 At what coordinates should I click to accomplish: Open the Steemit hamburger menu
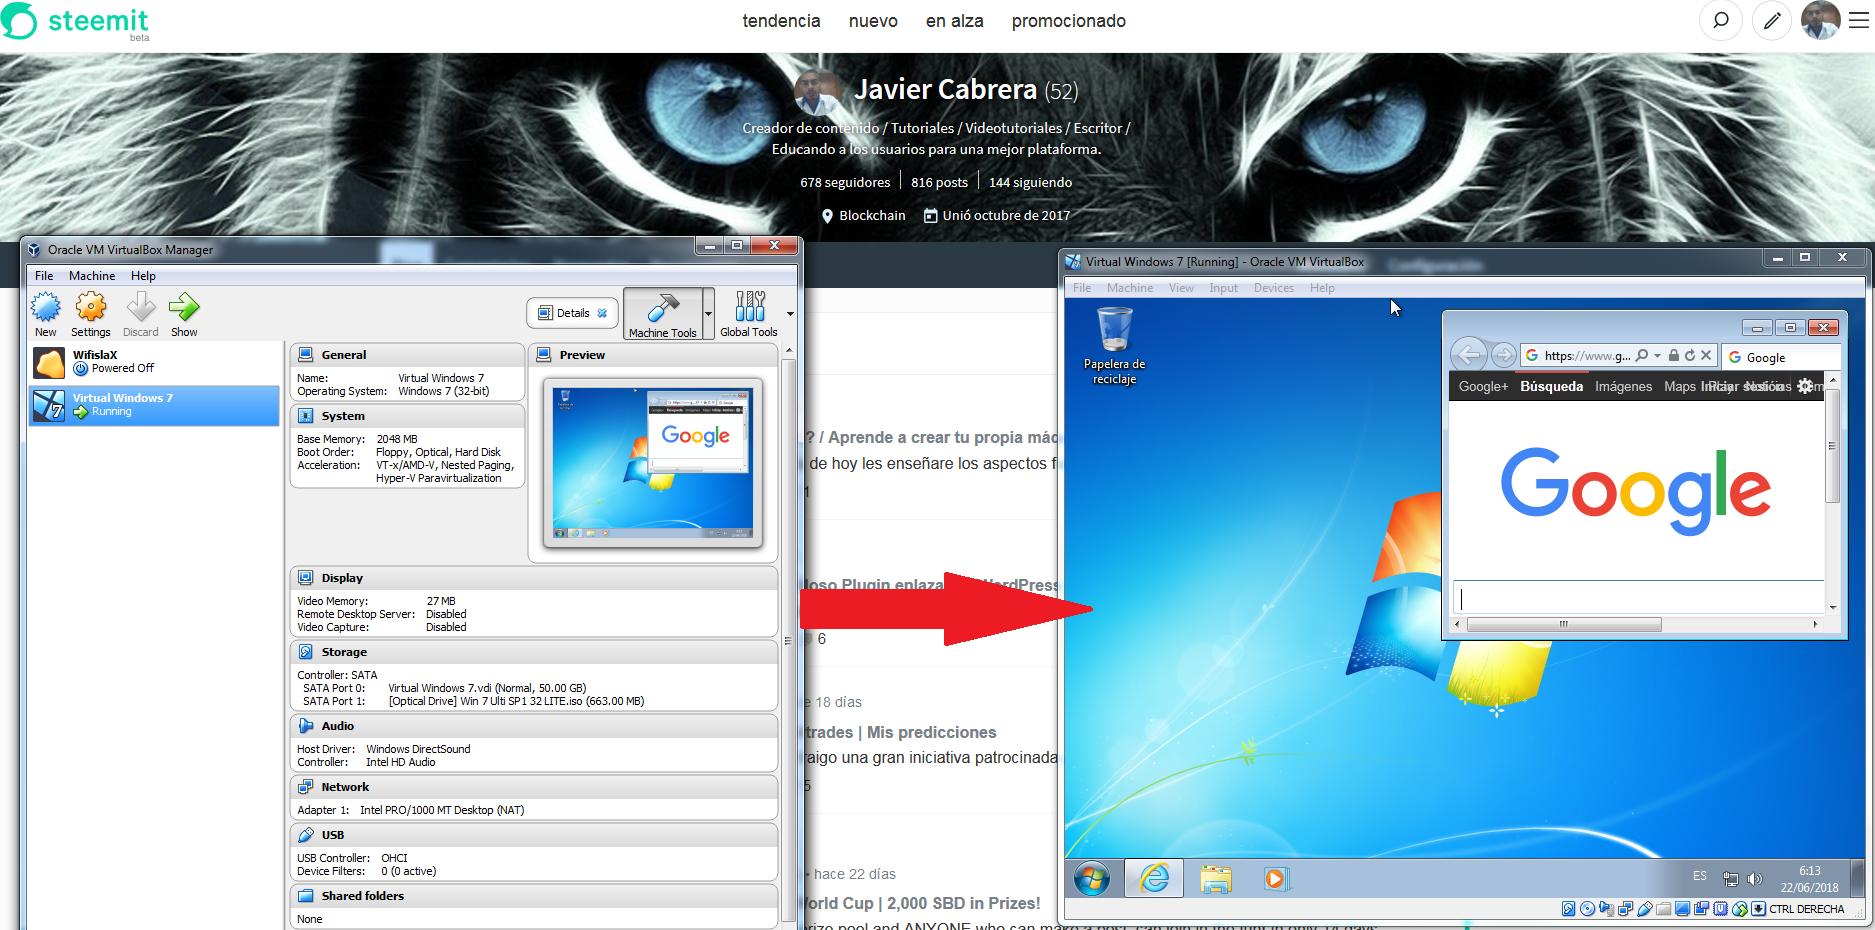point(1859,20)
